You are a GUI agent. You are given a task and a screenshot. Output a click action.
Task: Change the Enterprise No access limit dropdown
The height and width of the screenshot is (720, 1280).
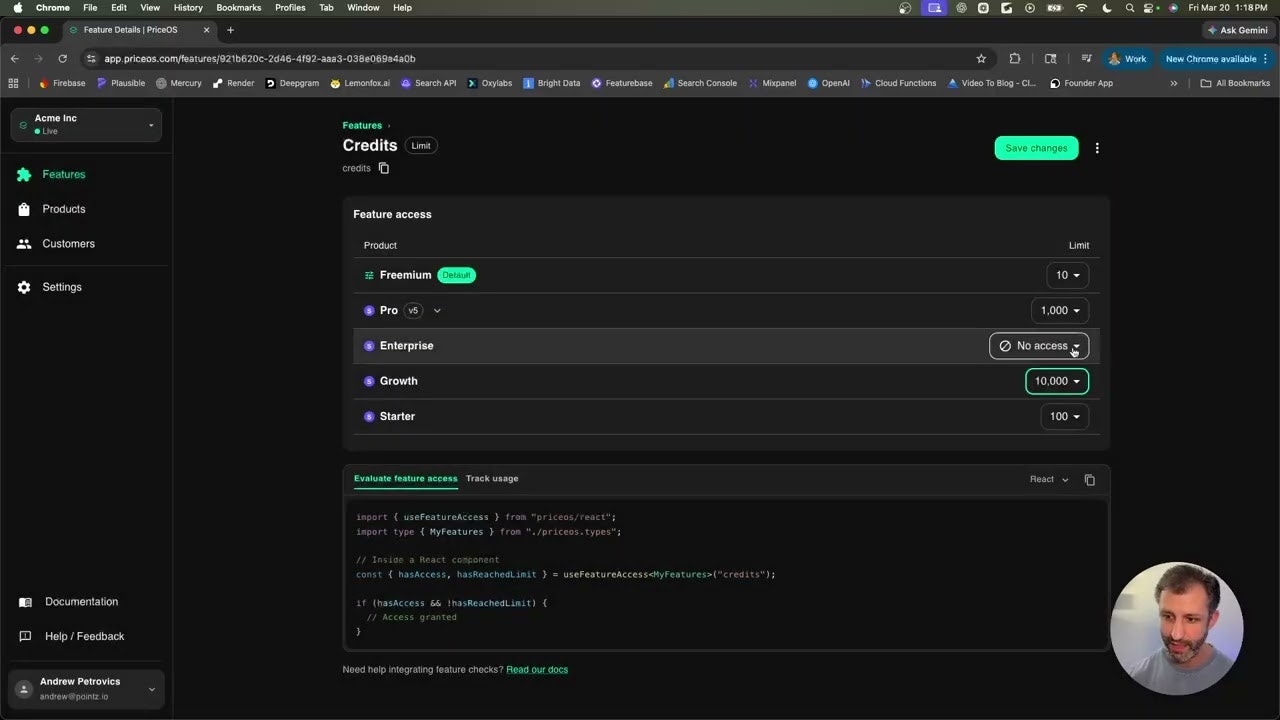(x=1039, y=345)
